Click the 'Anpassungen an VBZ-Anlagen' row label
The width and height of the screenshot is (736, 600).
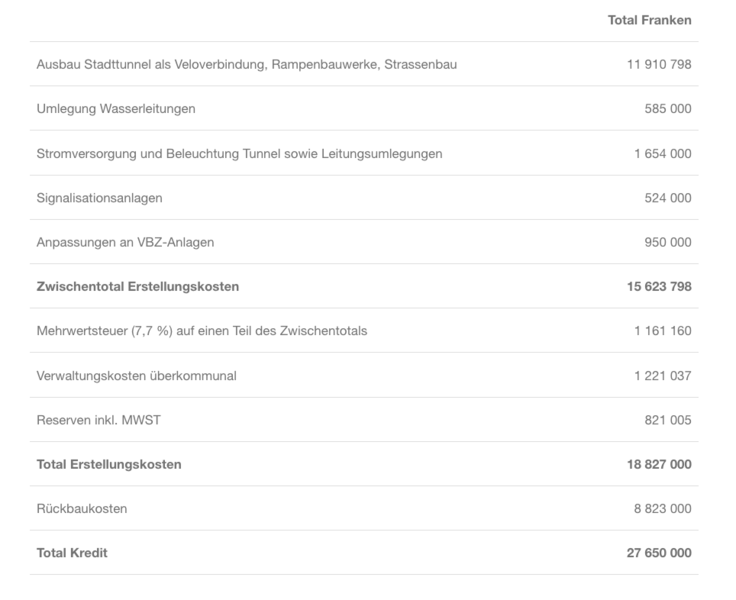(125, 242)
